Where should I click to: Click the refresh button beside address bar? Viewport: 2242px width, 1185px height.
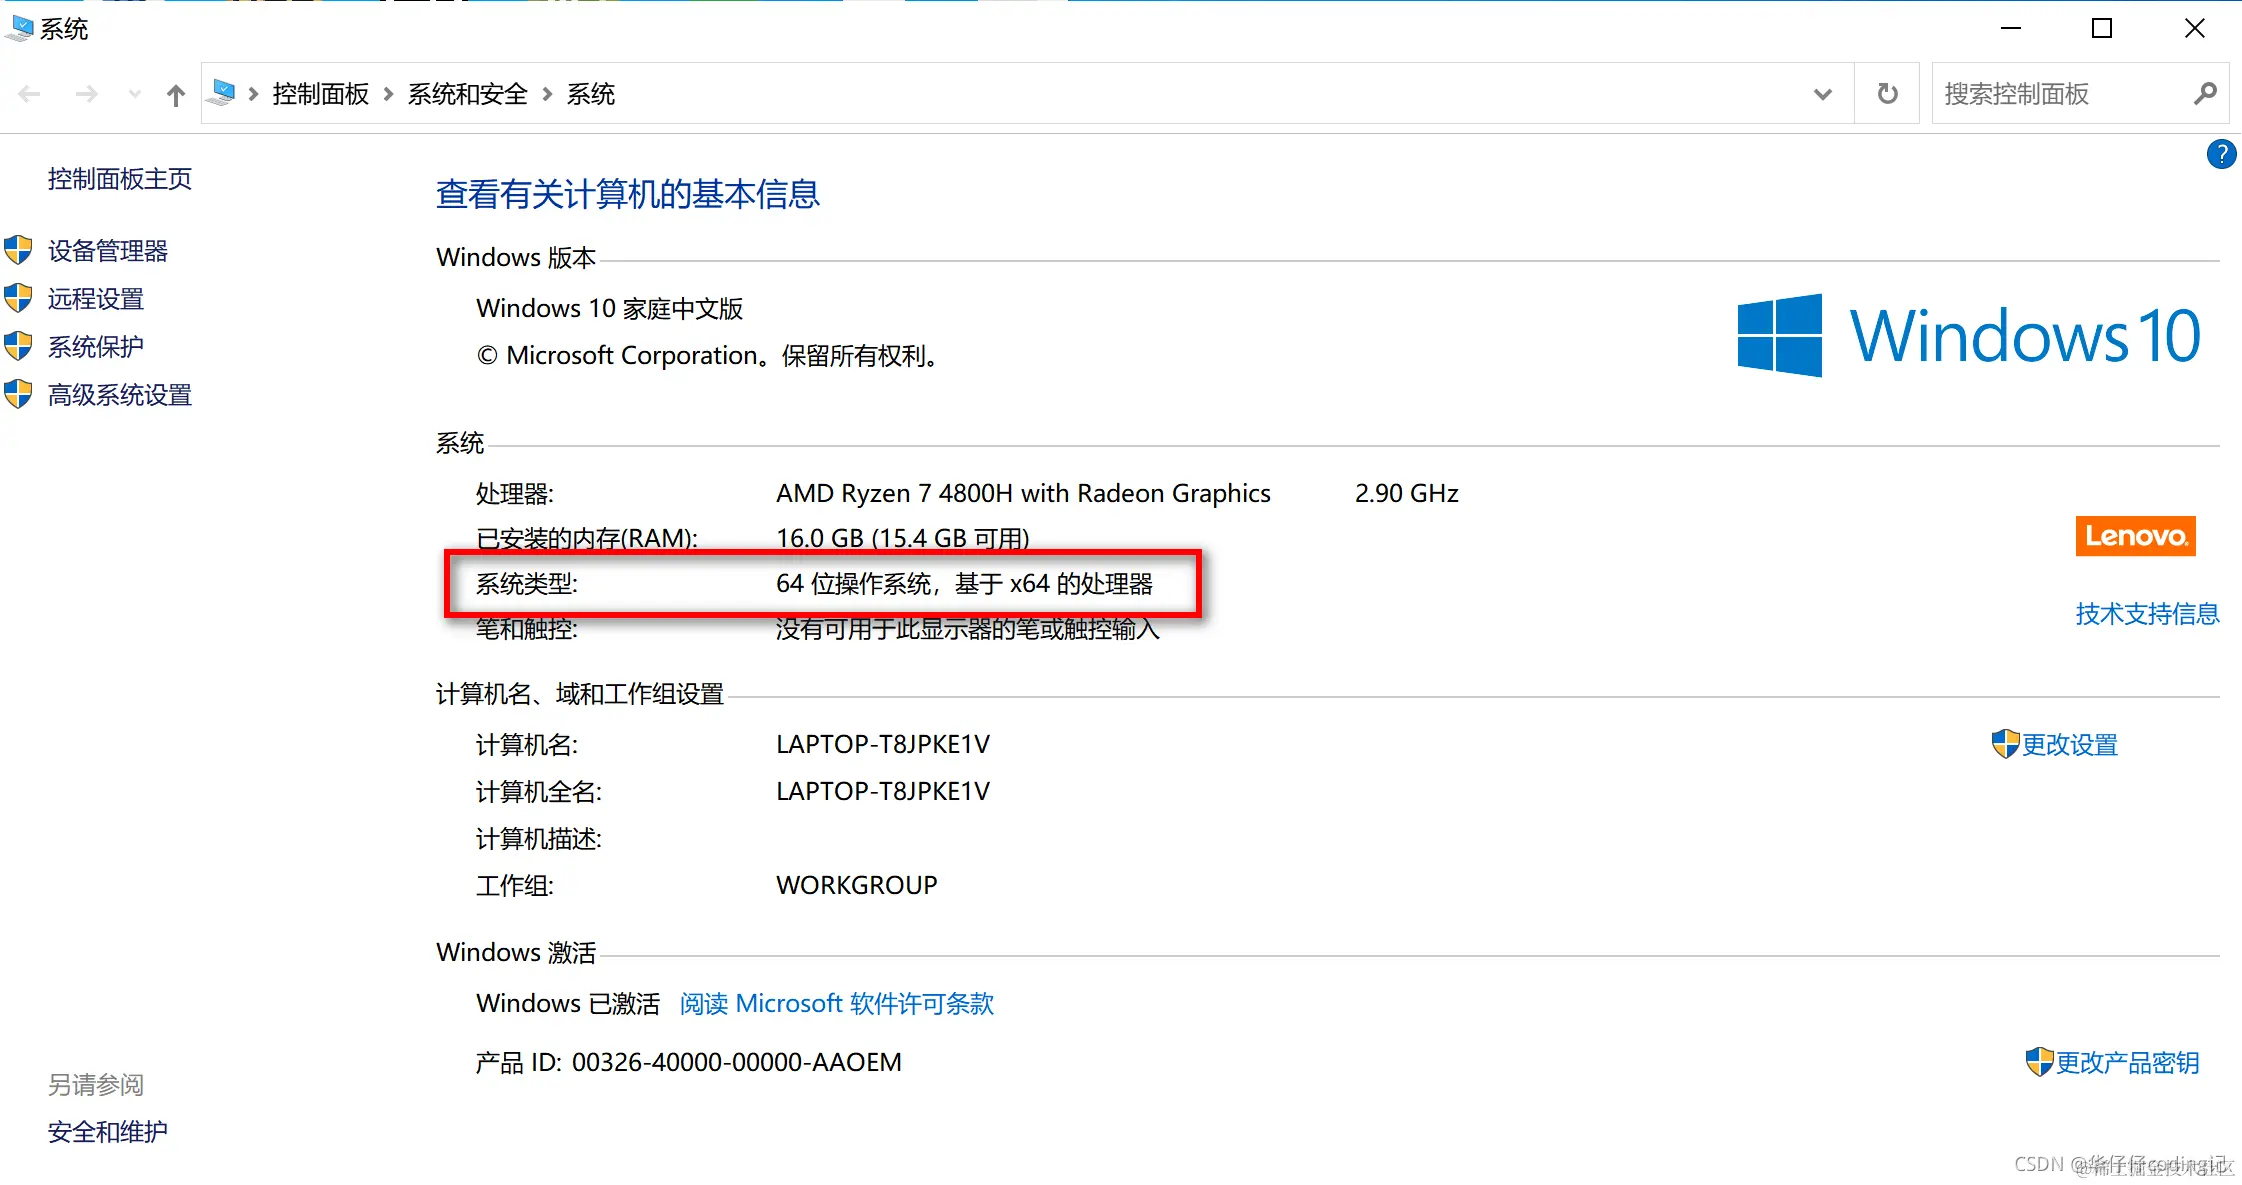[1887, 94]
